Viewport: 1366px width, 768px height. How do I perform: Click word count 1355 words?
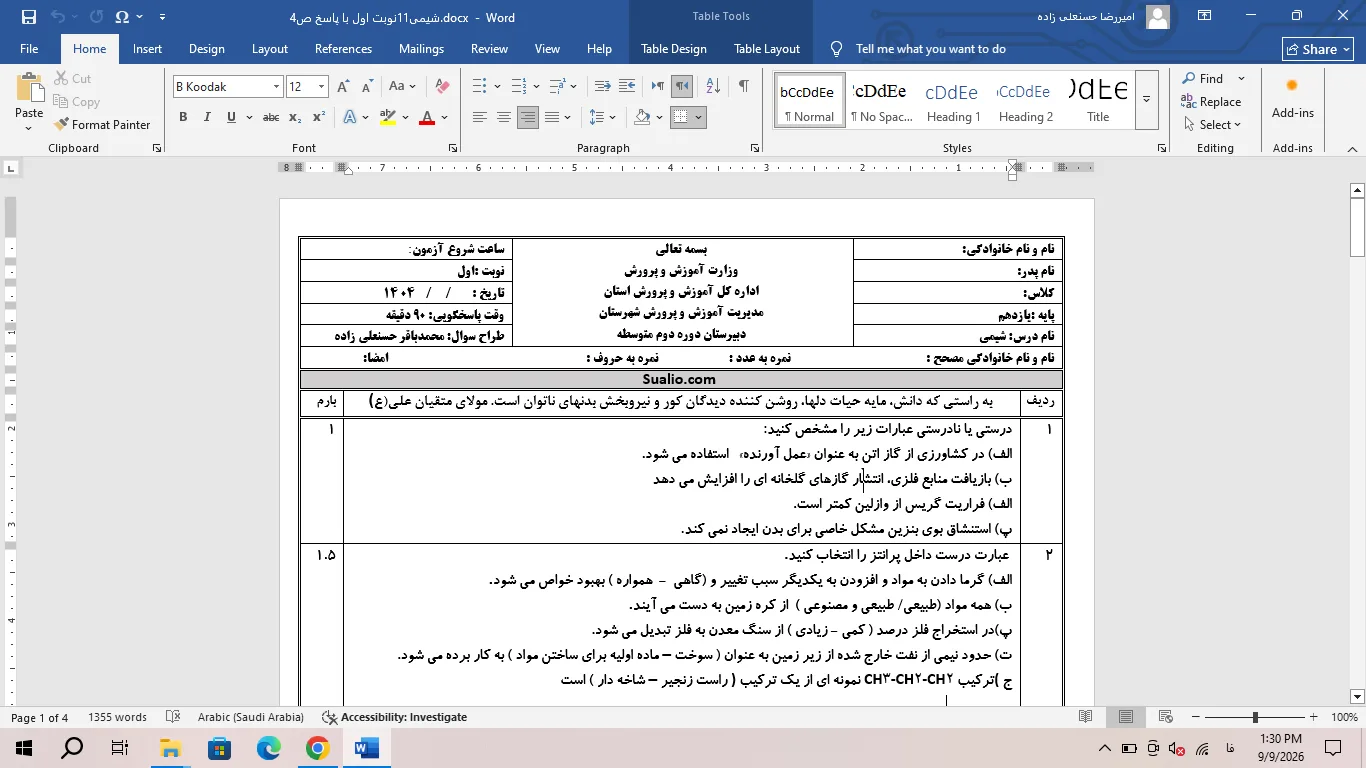(117, 717)
